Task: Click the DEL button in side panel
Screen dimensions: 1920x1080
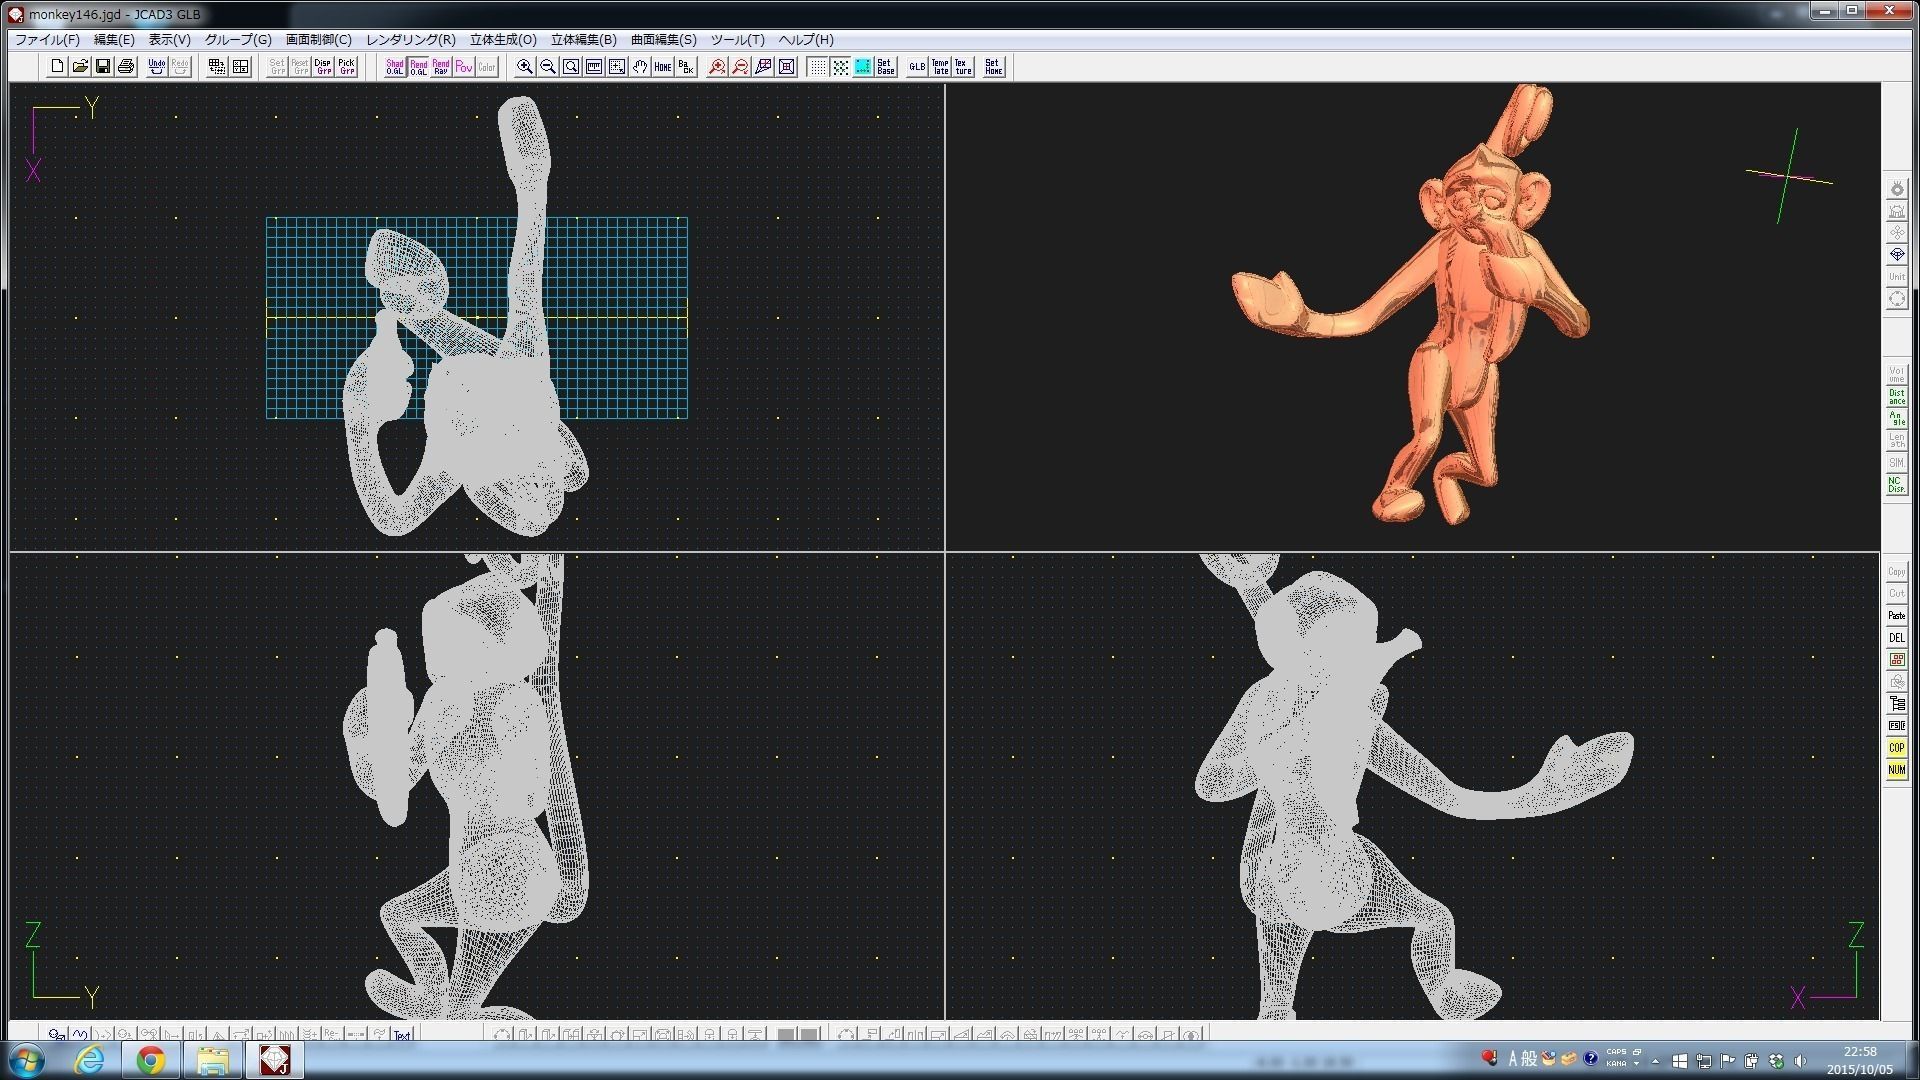Action: coord(1896,638)
